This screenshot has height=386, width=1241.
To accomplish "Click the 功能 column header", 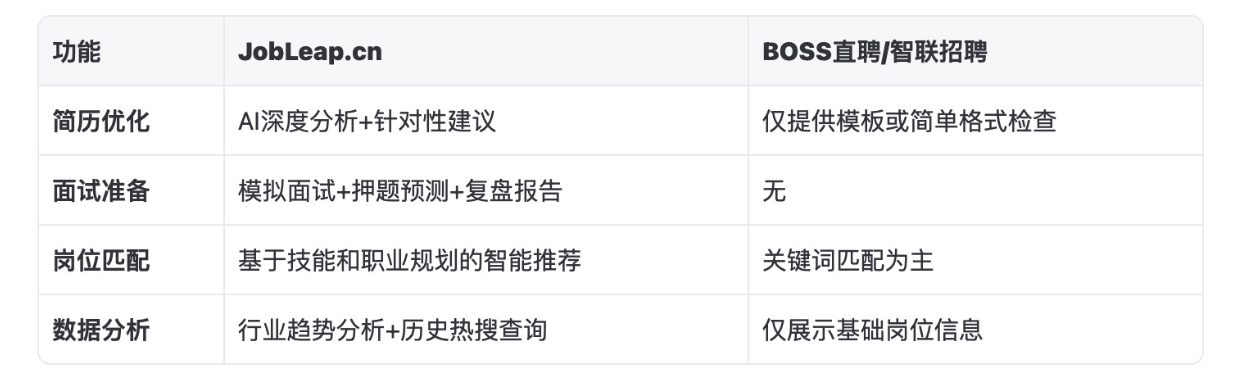I will (x=77, y=52).
